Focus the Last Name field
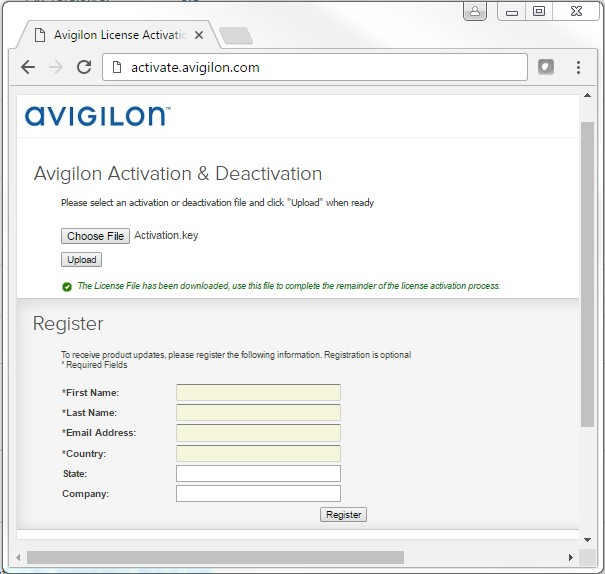This screenshot has height=574, width=605. tap(258, 413)
